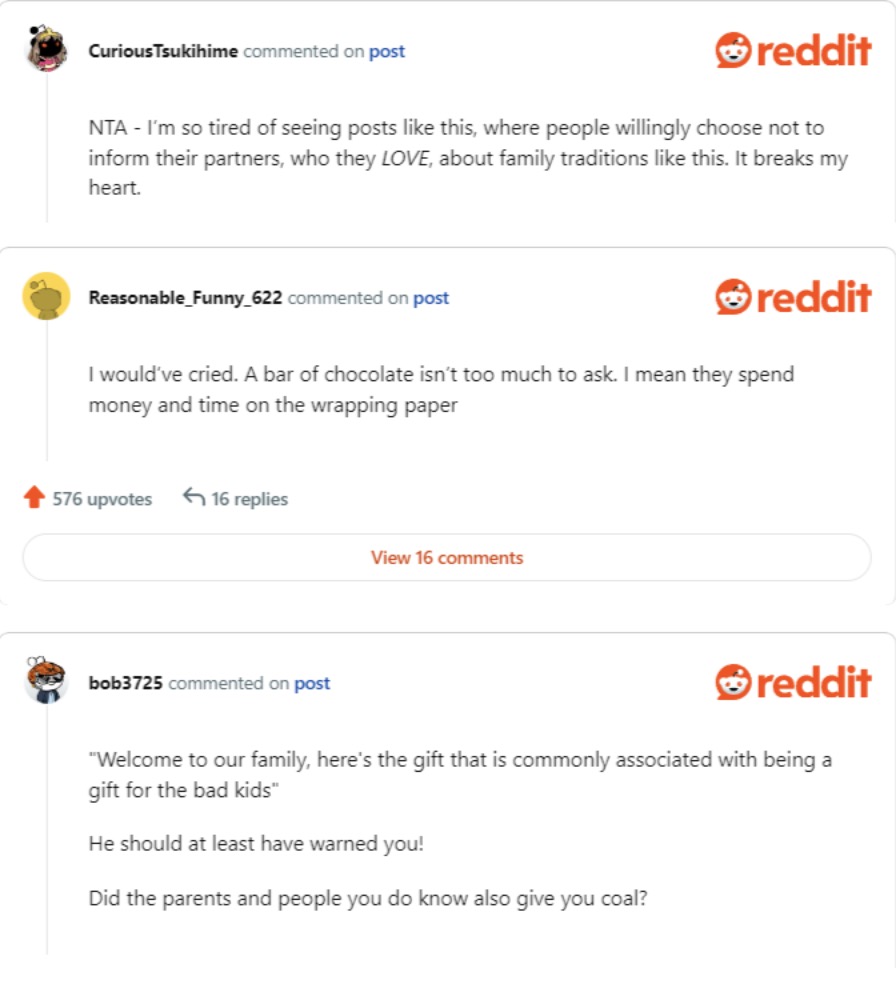Follow the post link beside Reasonable_Funny_622
The image size is (896, 994).
coord(431,298)
